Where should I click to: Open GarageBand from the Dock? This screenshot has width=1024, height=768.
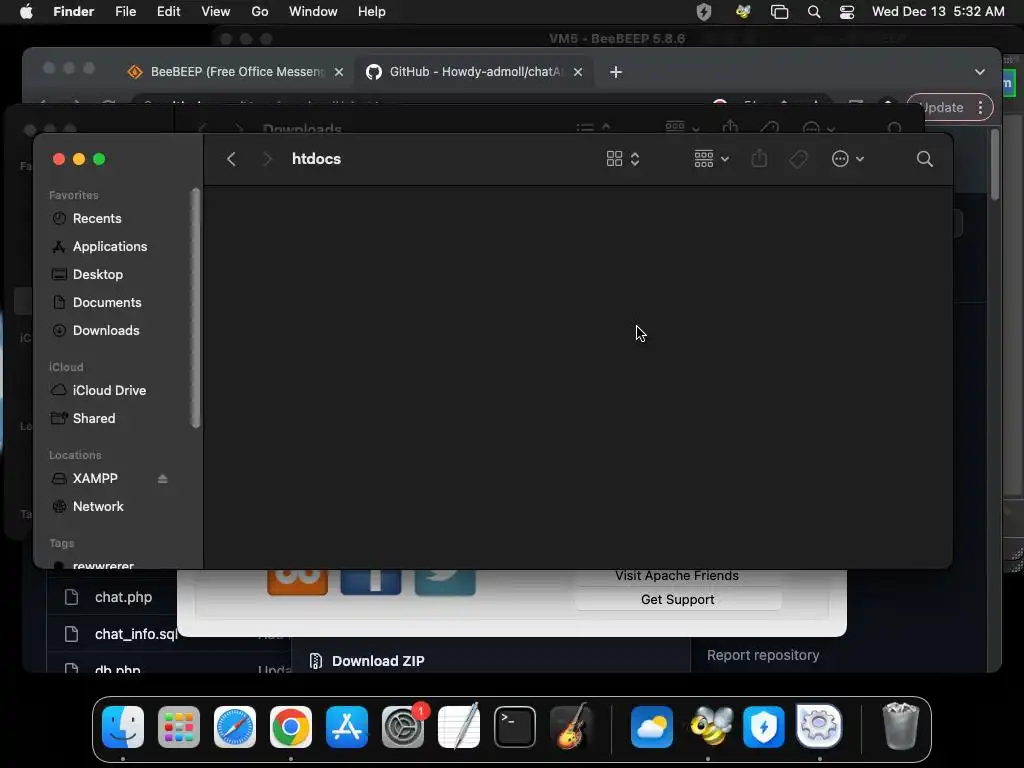[571, 726]
